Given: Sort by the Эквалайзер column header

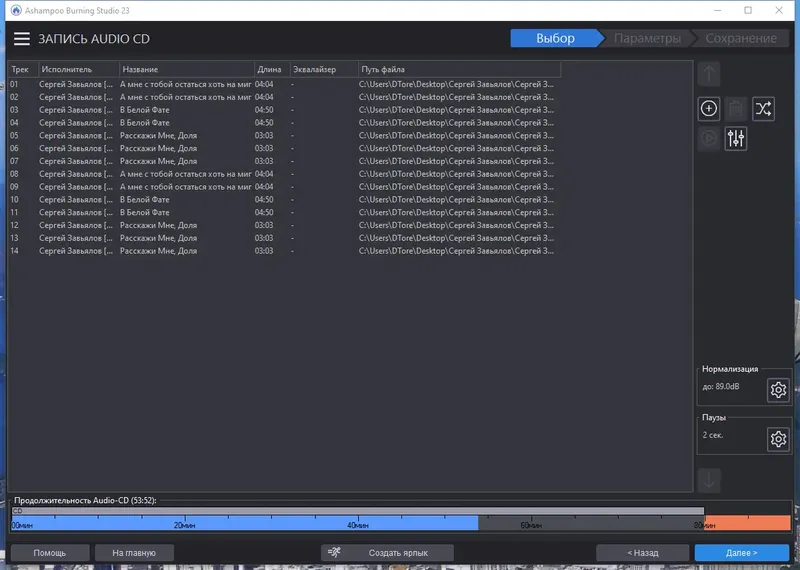Looking at the screenshot, I should pyautogui.click(x=324, y=69).
